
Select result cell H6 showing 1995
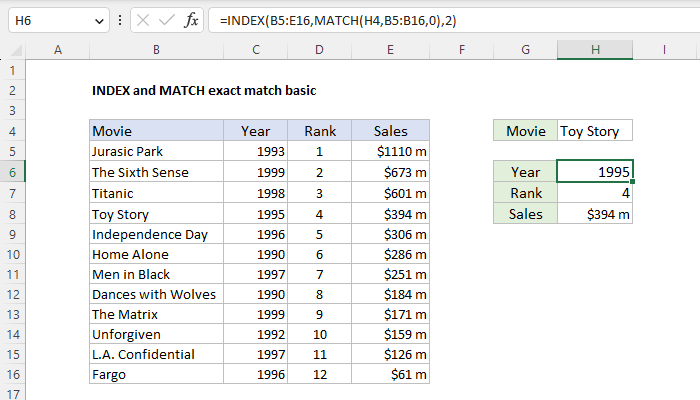click(595, 171)
